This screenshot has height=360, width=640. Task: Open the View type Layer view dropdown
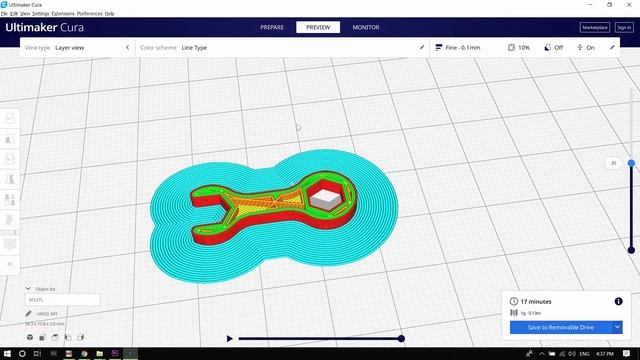tap(77, 47)
